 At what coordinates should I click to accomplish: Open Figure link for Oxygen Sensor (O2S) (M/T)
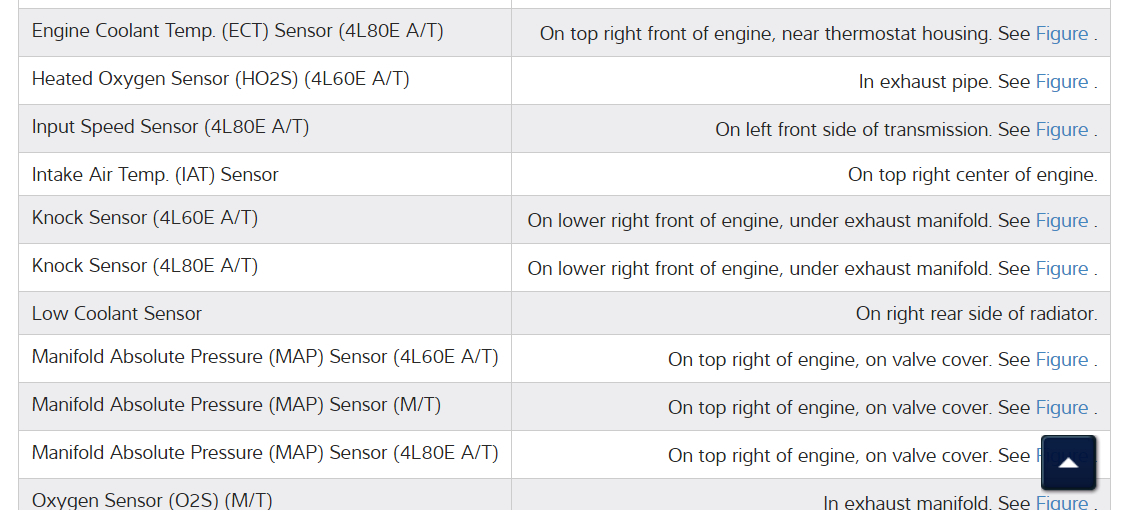pos(1061,503)
